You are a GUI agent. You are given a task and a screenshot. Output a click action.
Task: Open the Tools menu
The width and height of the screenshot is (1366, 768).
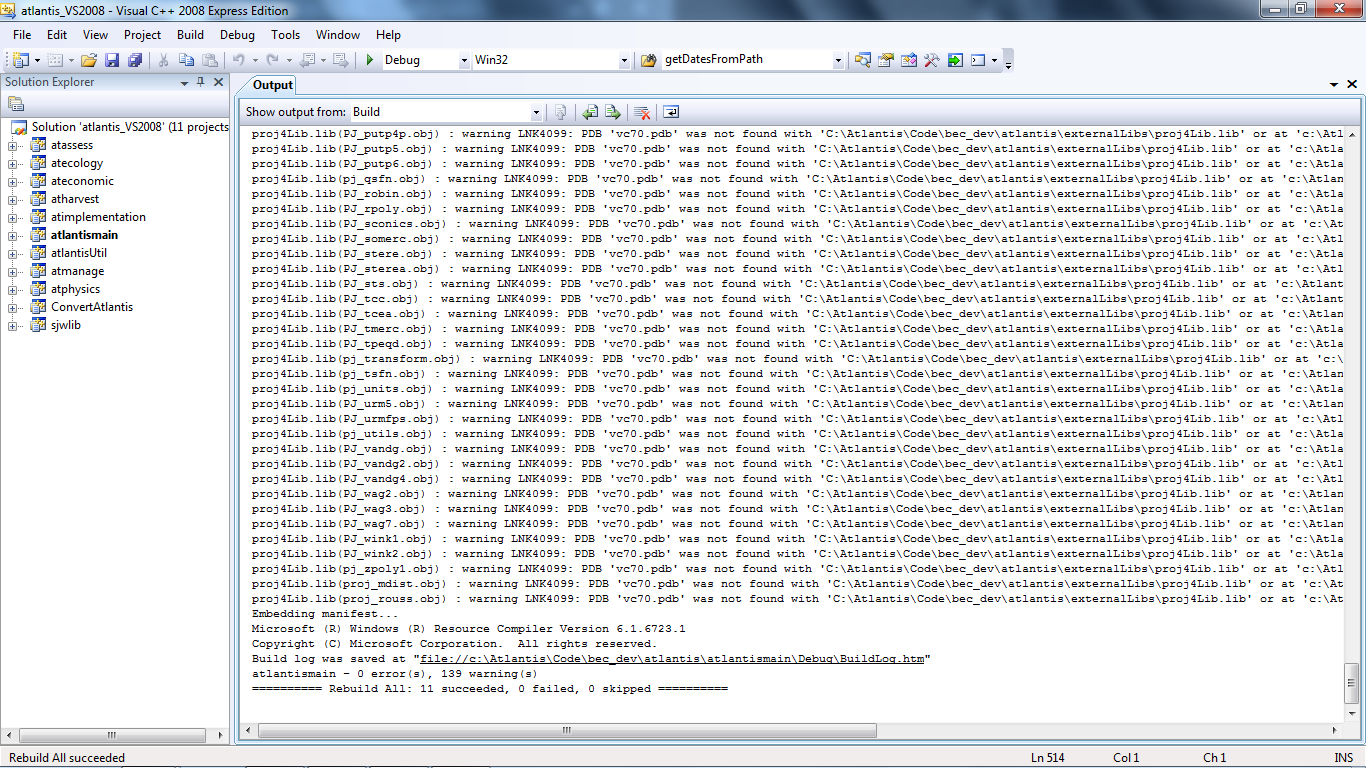pos(285,35)
